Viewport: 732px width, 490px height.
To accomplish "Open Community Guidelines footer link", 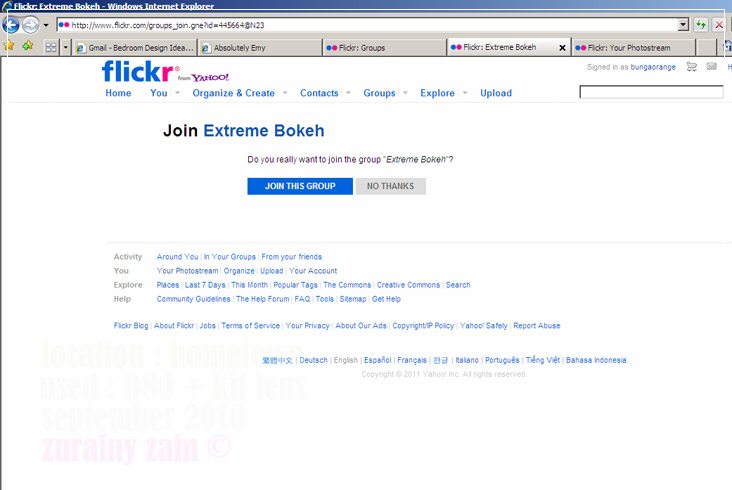I will (x=193, y=299).
